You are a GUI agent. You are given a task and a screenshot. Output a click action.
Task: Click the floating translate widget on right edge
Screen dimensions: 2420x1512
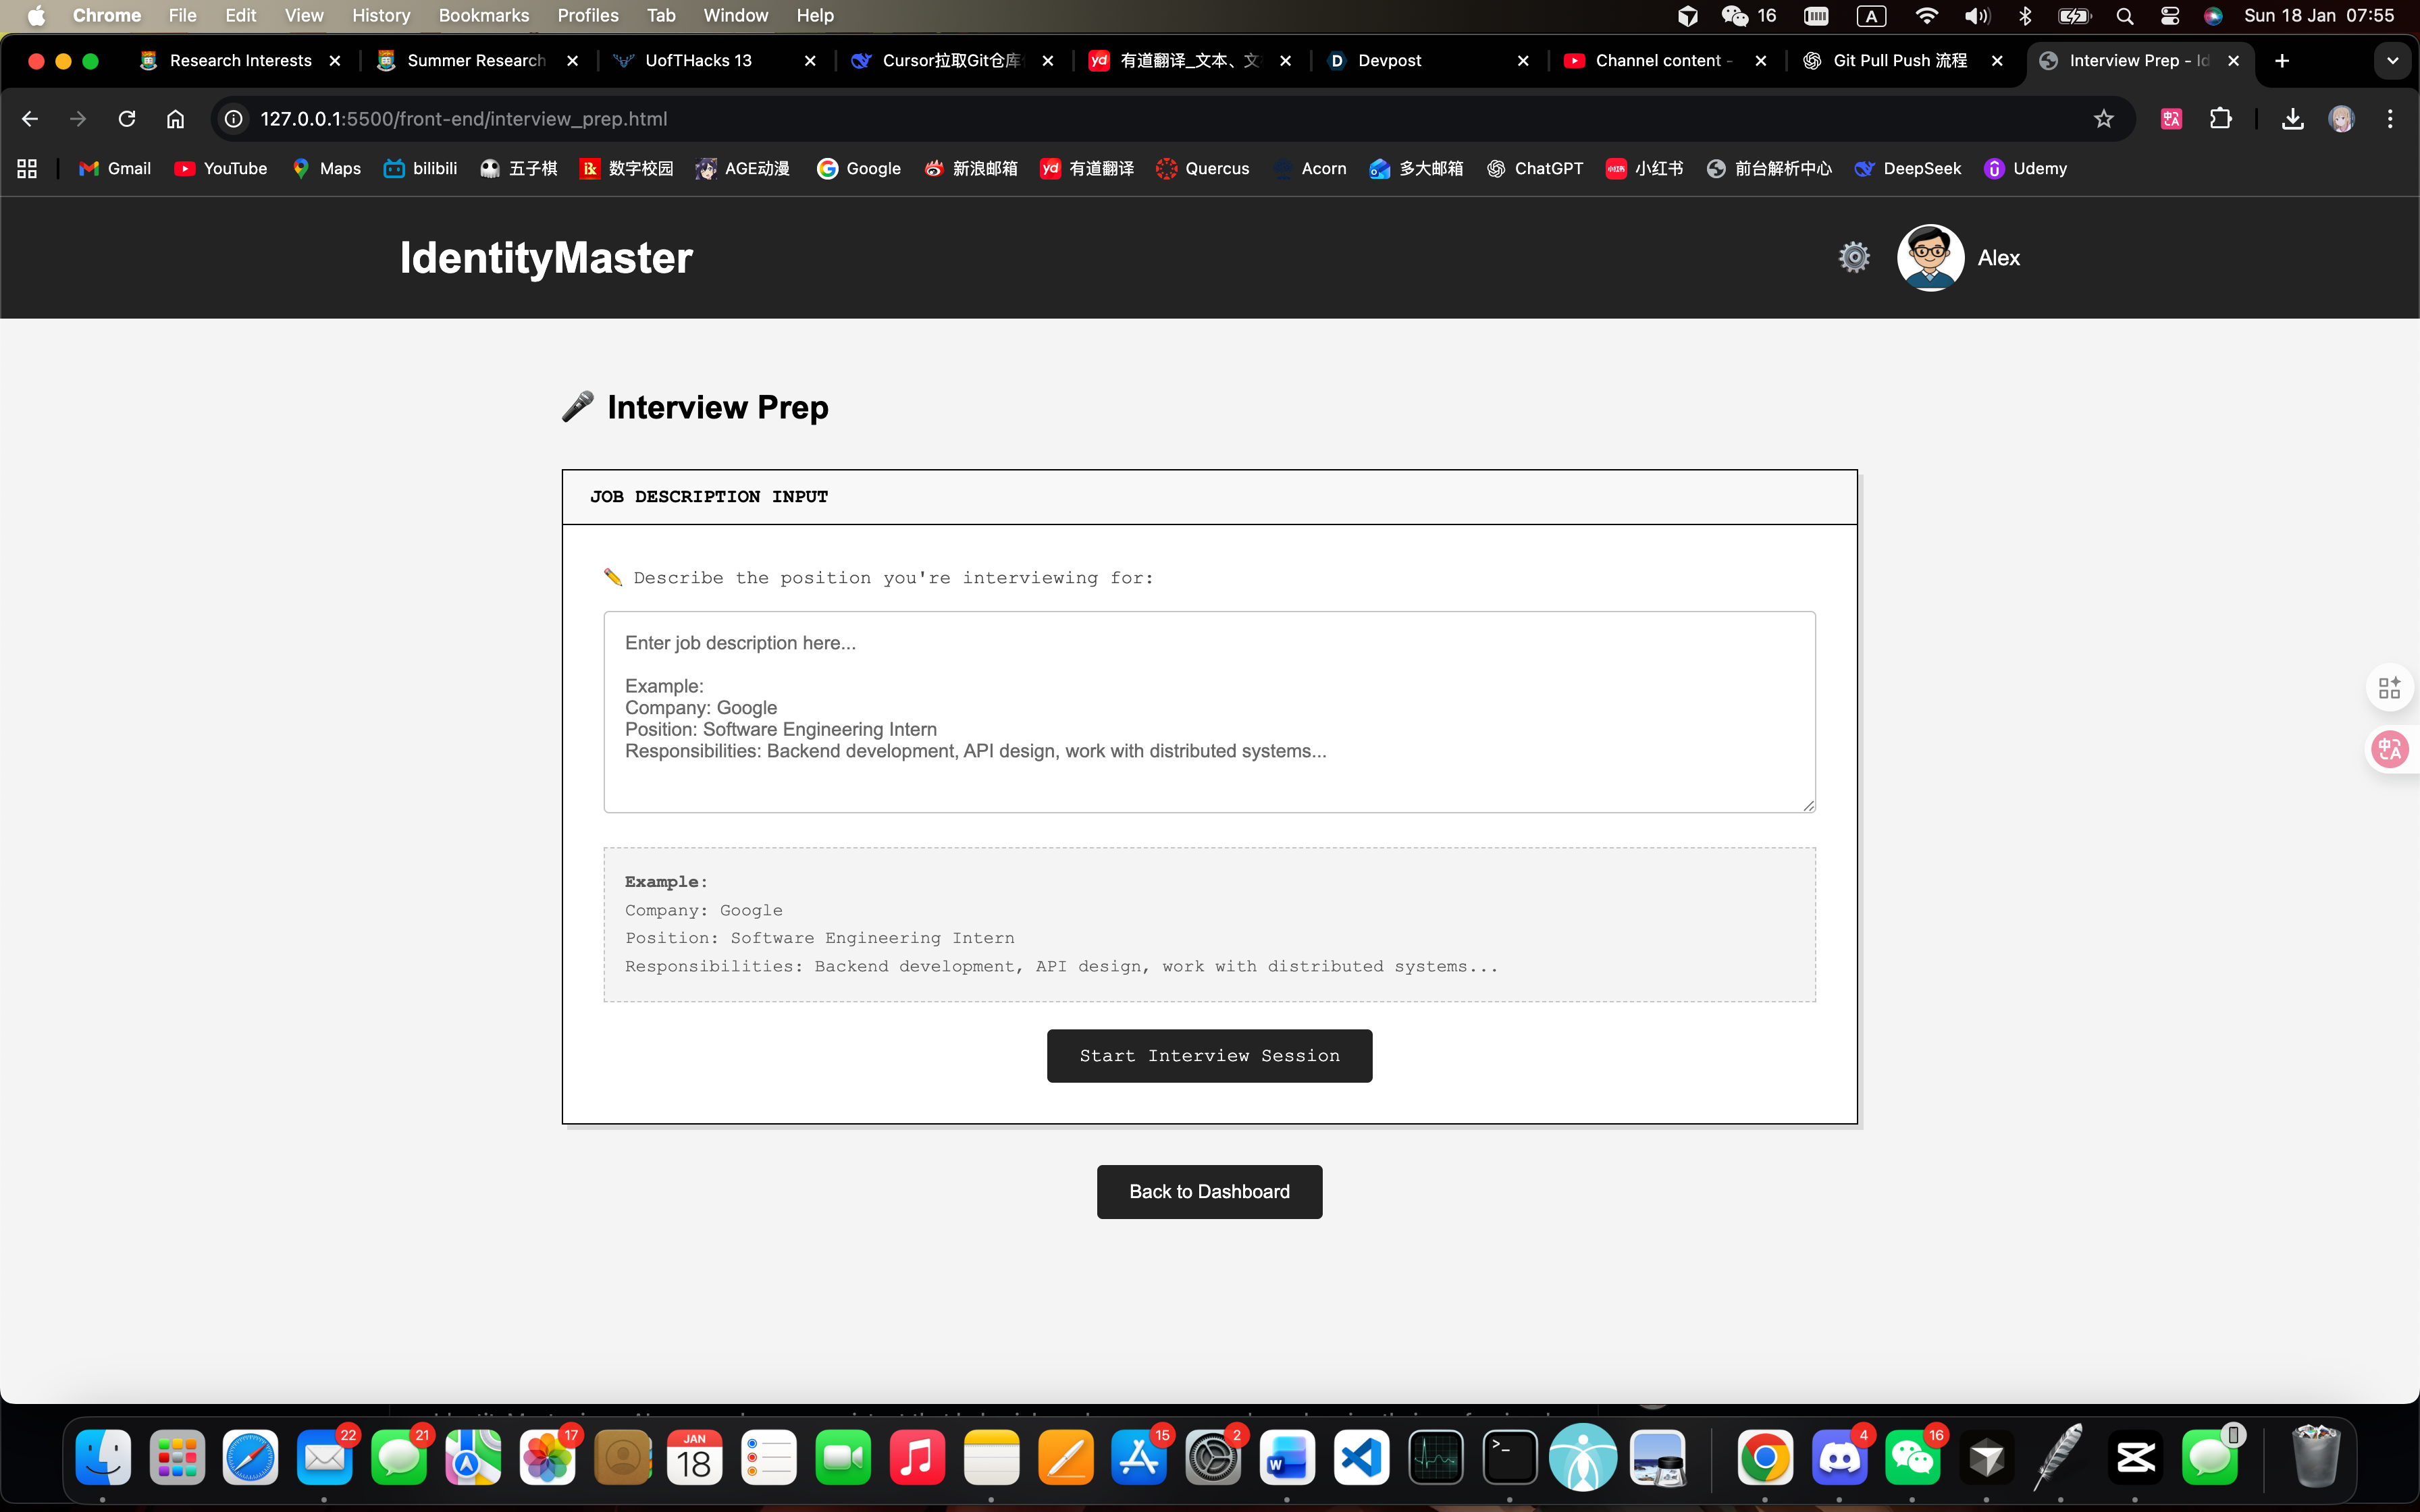pos(2390,749)
